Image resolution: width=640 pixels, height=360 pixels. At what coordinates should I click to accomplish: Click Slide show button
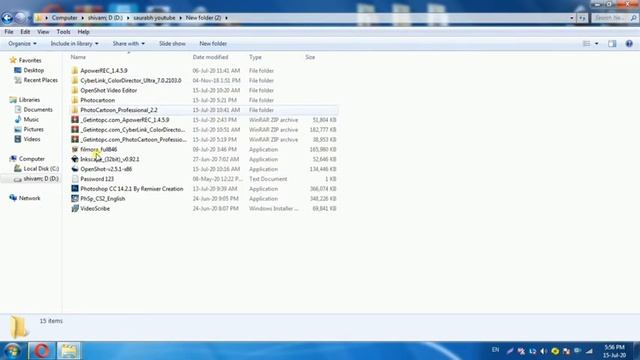tap(172, 44)
